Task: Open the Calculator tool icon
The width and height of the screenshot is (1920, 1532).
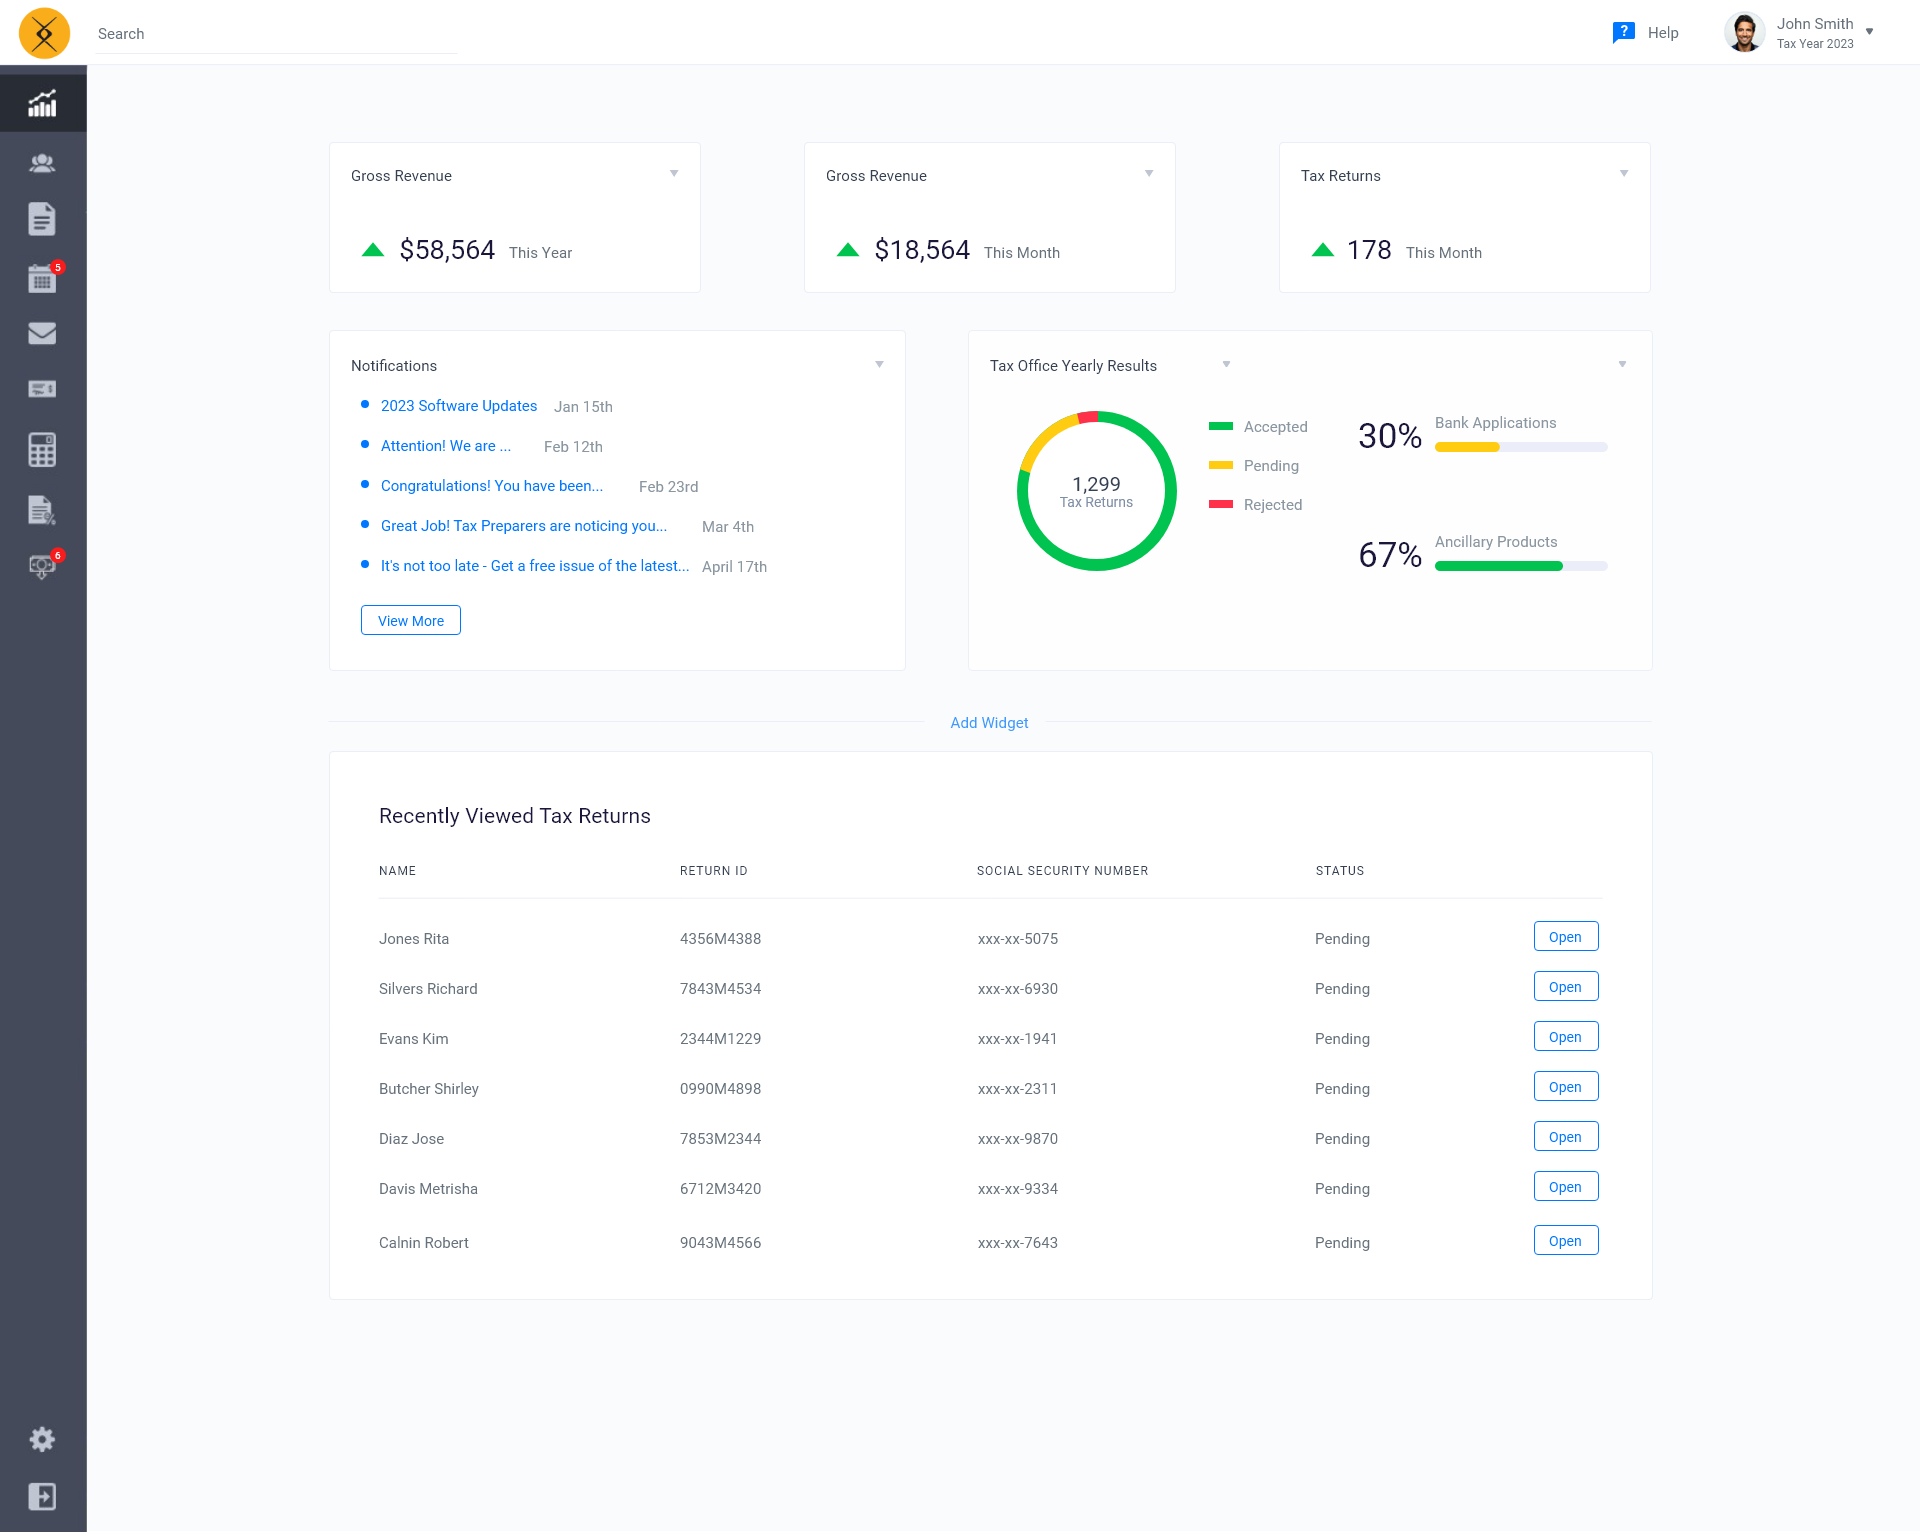Action: coord(43,449)
